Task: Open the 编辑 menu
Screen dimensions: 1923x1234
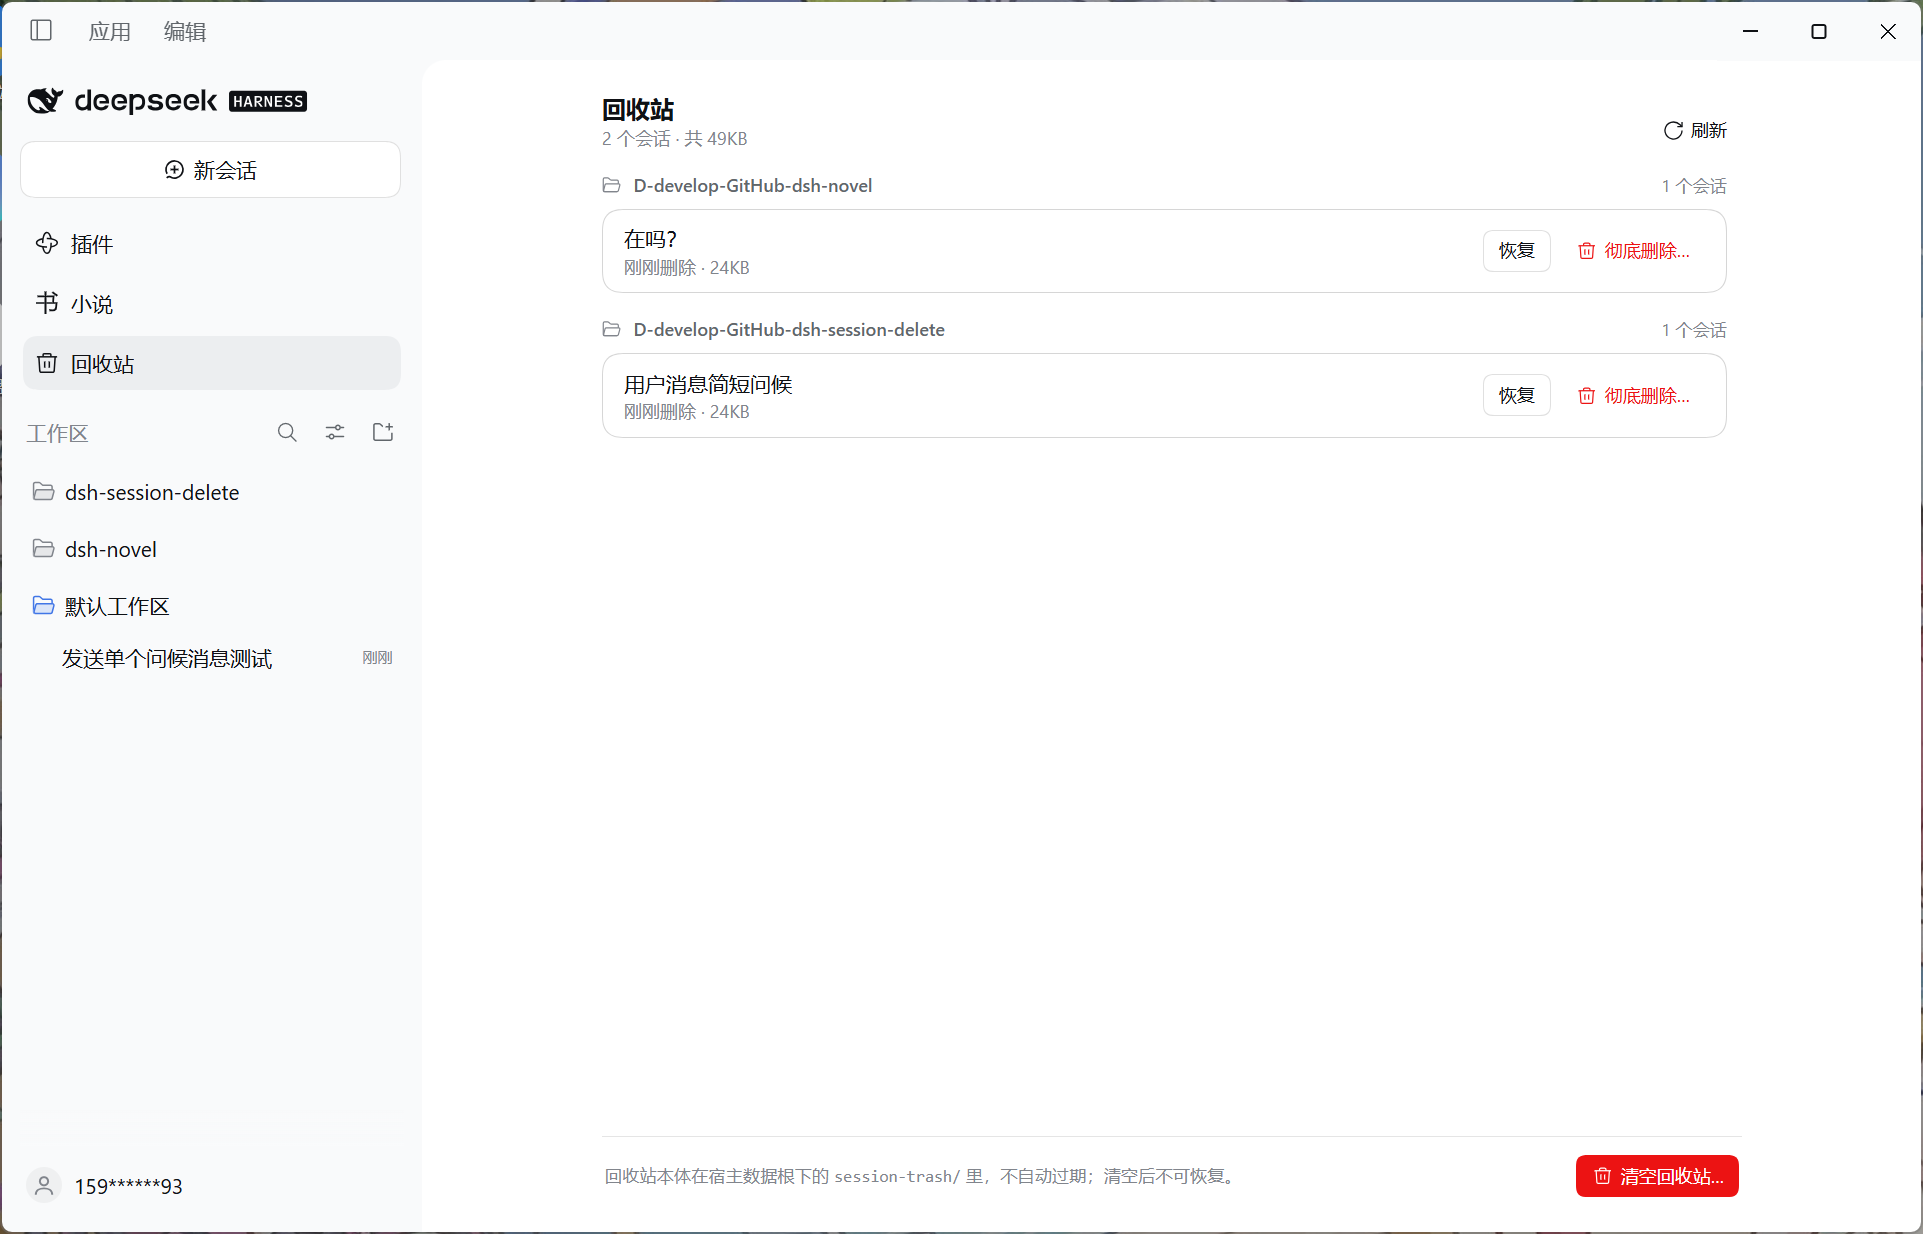Action: coord(185,31)
